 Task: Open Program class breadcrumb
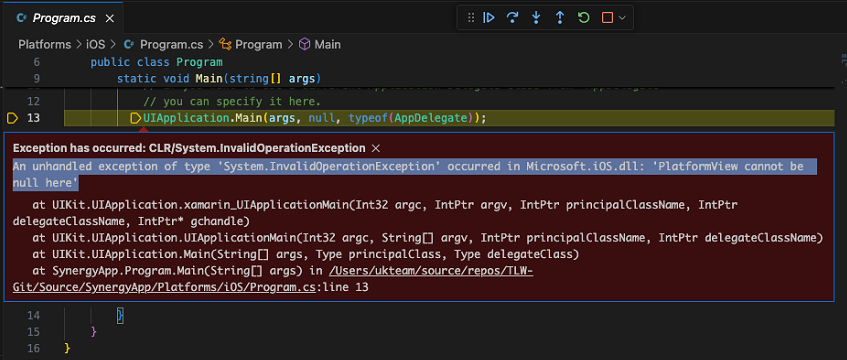pos(251,45)
